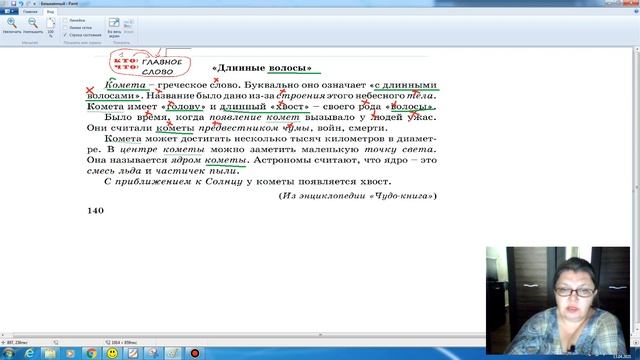Click Save in the quick access toolbar
The width and height of the screenshot is (640, 360).
pos(13,3)
